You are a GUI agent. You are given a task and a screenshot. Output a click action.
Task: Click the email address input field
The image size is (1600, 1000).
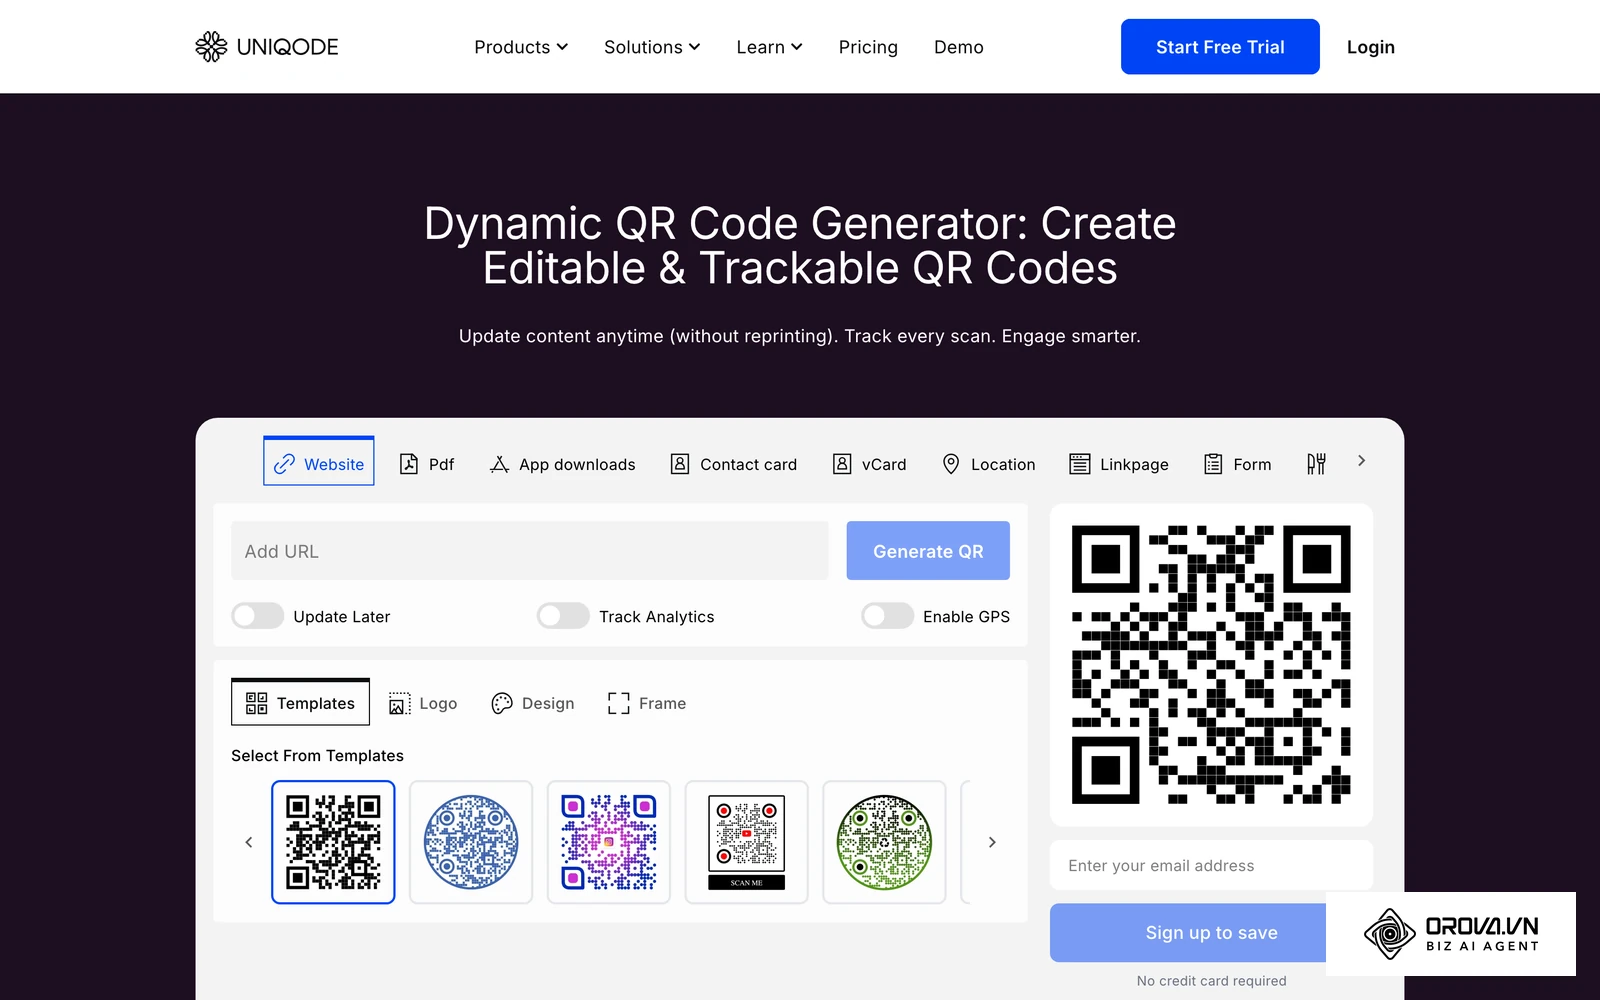[x=1211, y=866]
